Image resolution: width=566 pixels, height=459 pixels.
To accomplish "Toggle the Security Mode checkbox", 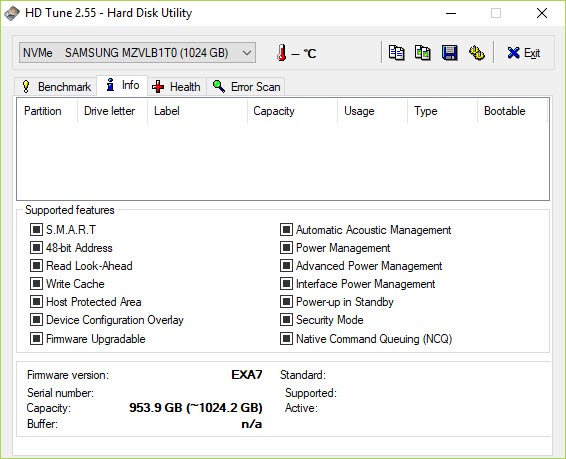I will pyautogui.click(x=286, y=320).
